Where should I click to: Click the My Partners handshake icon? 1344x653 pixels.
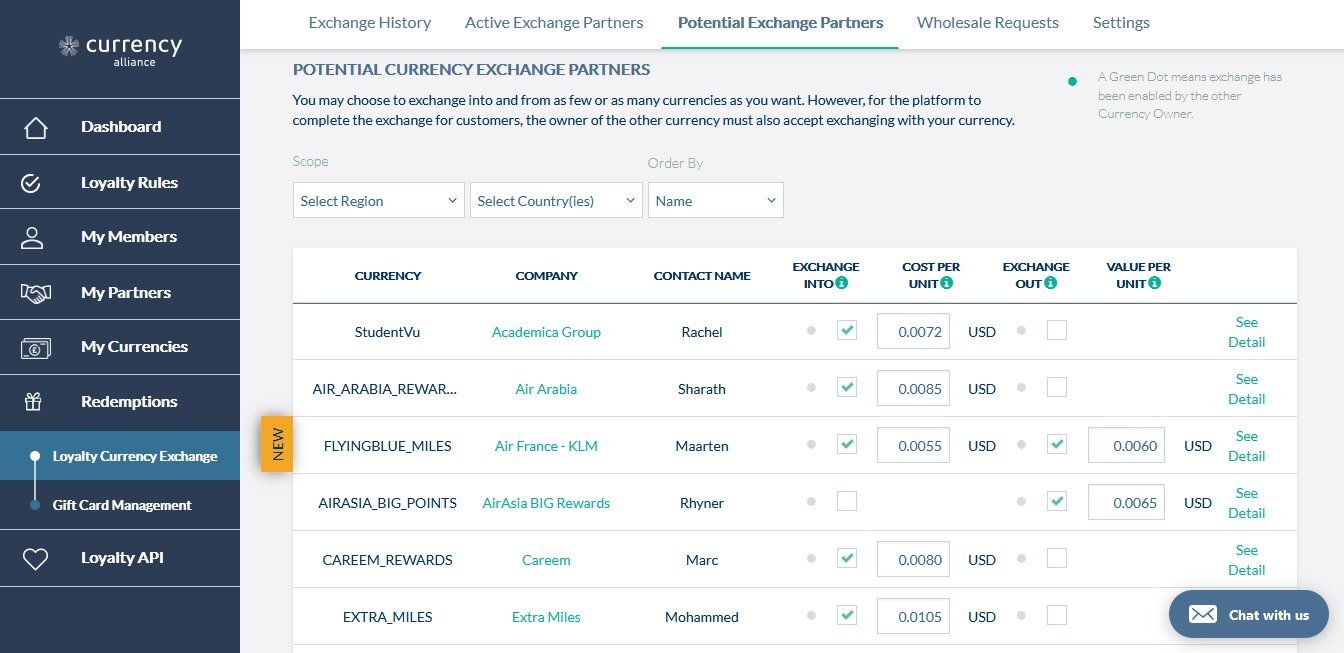click(36, 293)
